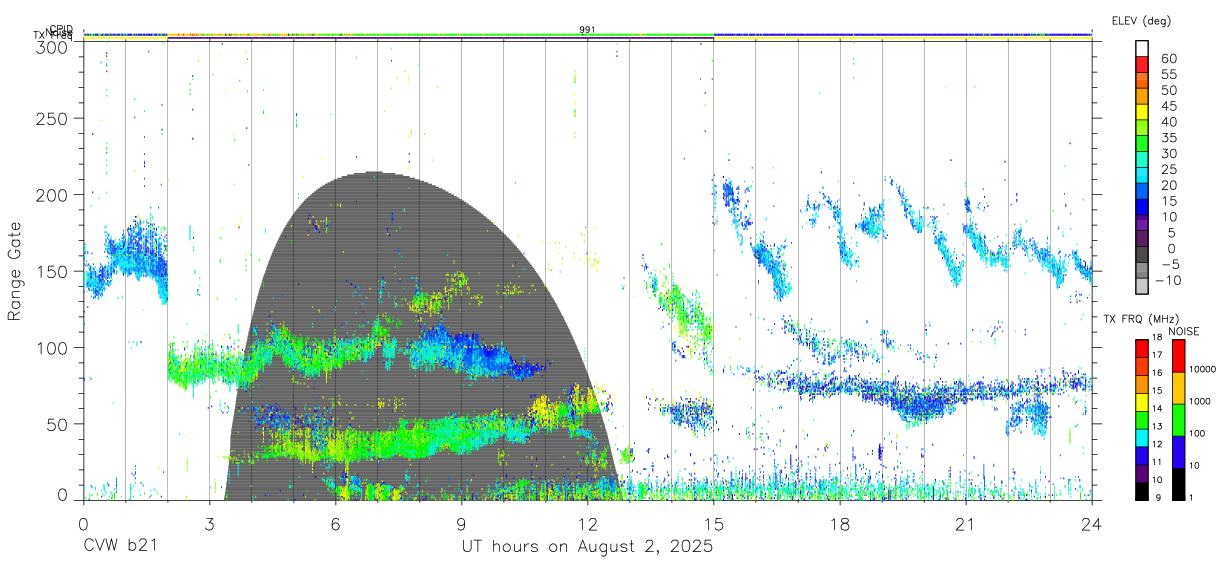Select the 'CVW b21' radar label
Screen dimensions: 1228x567
120,547
